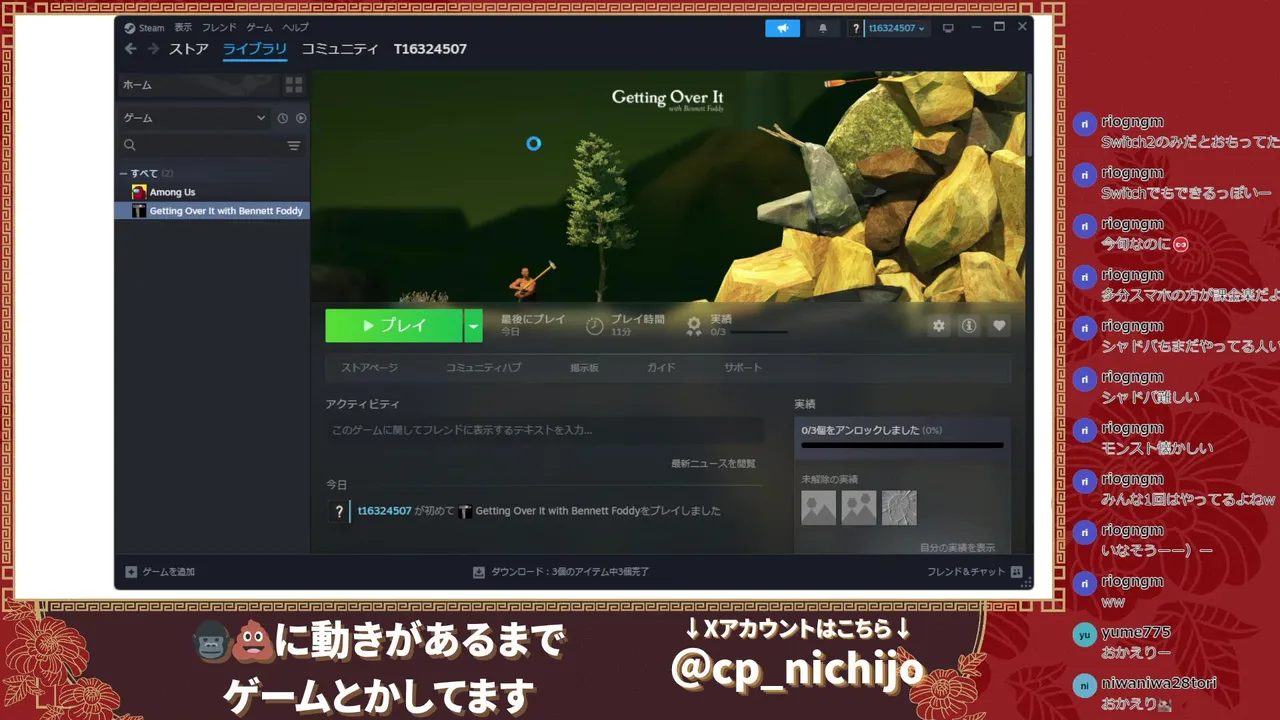Open the second locked achievement thumbnail
Image resolution: width=1280 pixels, height=720 pixels.
[x=859, y=508]
